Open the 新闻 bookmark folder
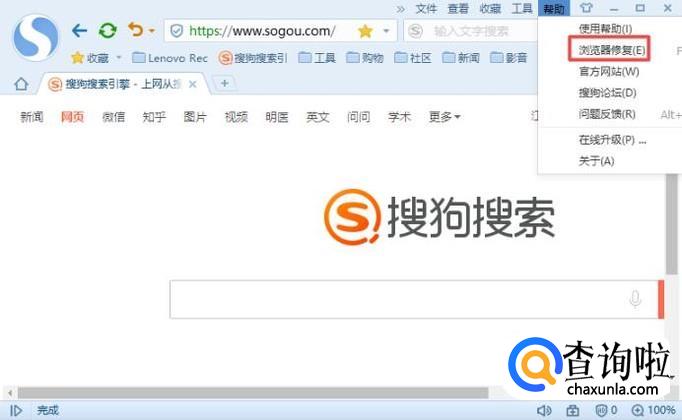This screenshot has width=682, height=420. (x=461, y=58)
